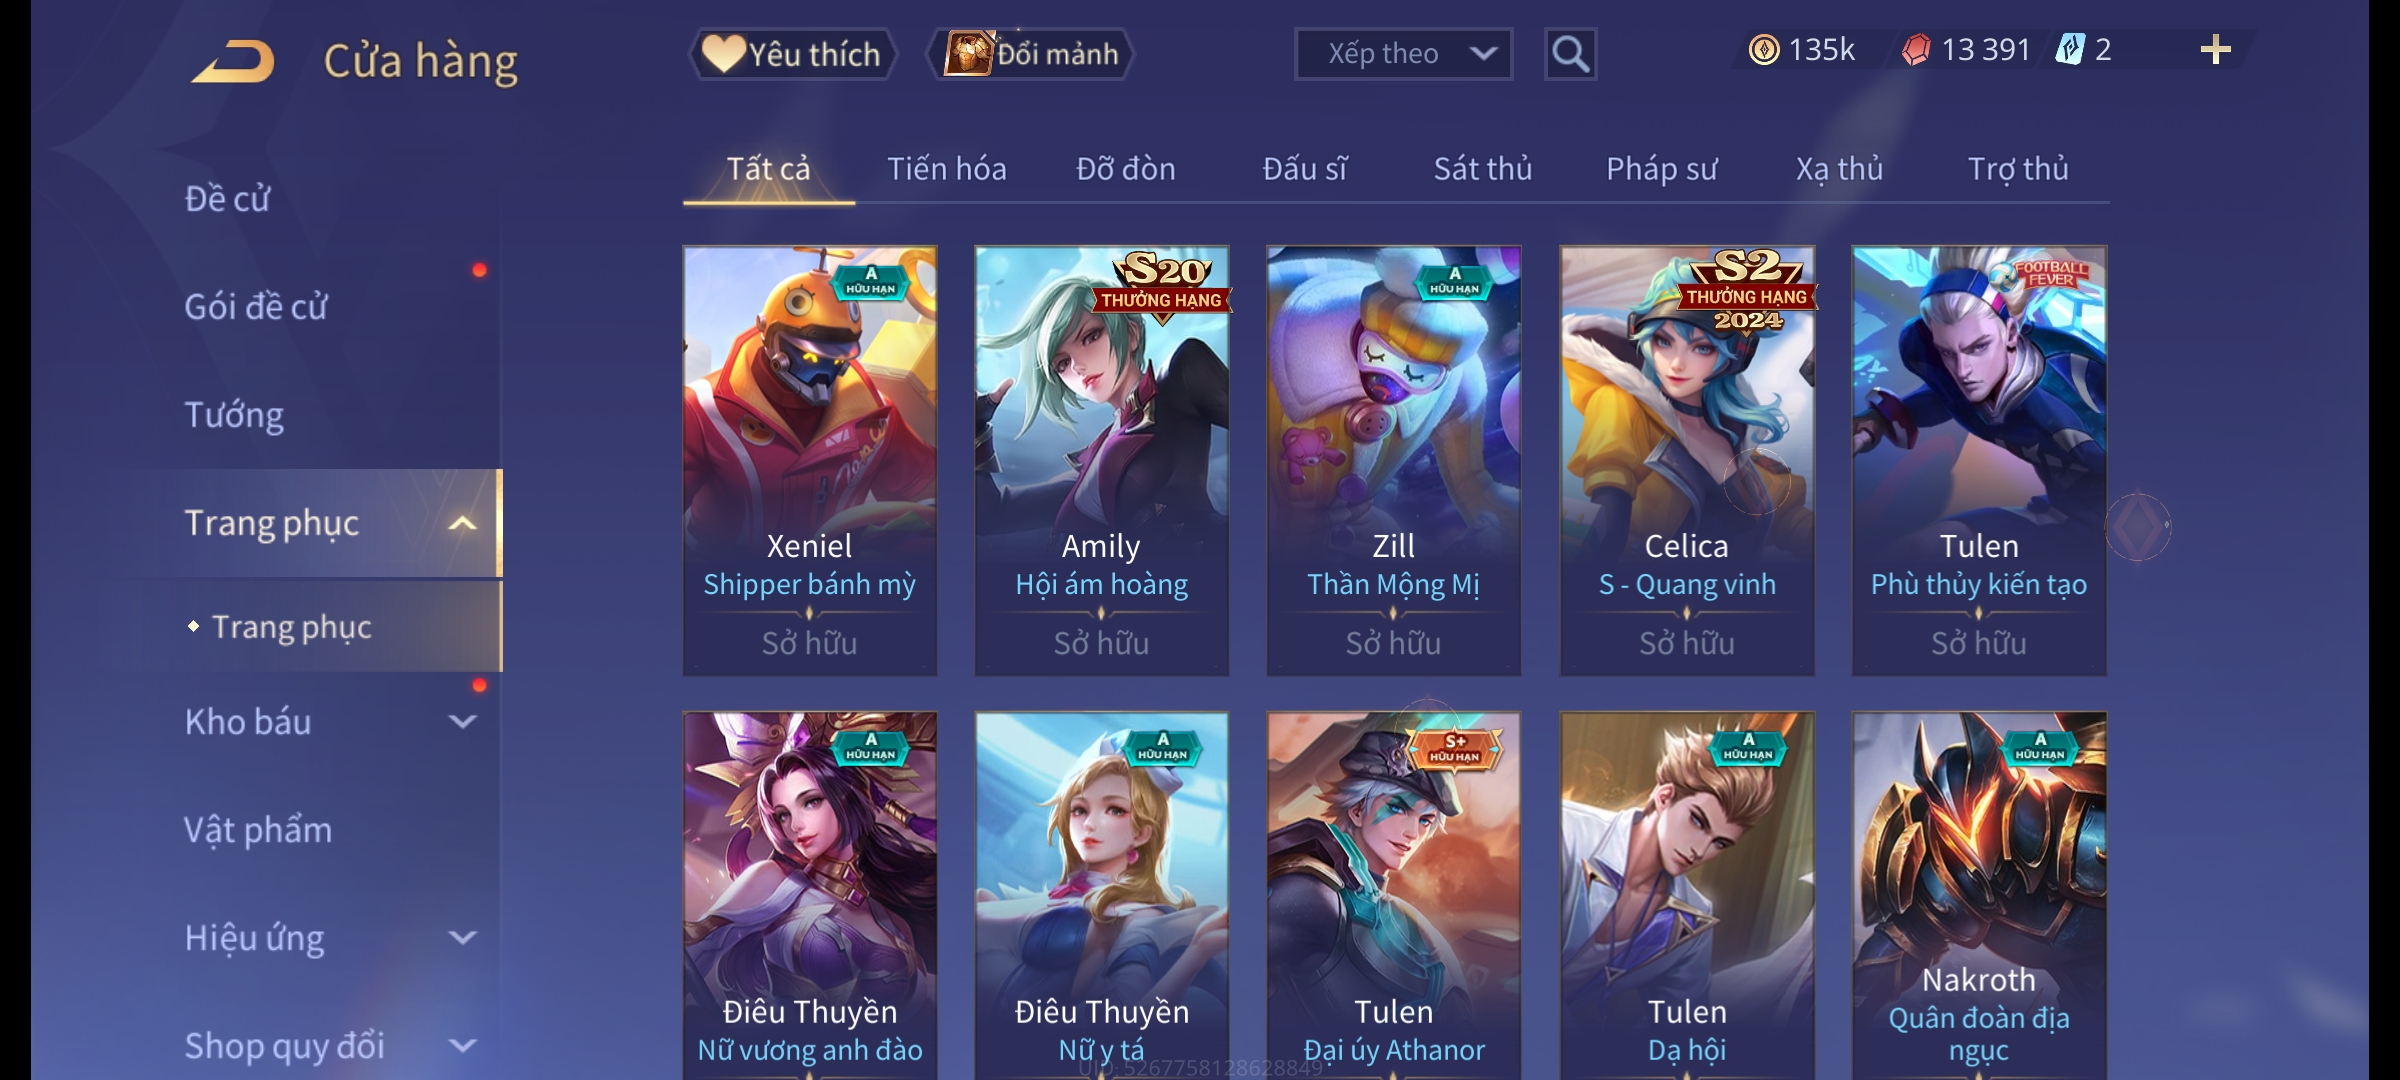2400x1080 pixels.
Task: Select the Celica S - Quang vinh skin
Action: pyautogui.click(x=1687, y=461)
